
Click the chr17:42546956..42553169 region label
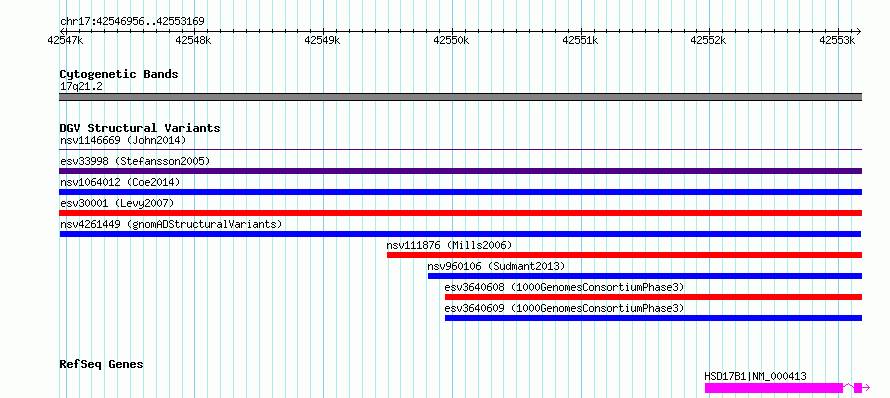click(132, 22)
